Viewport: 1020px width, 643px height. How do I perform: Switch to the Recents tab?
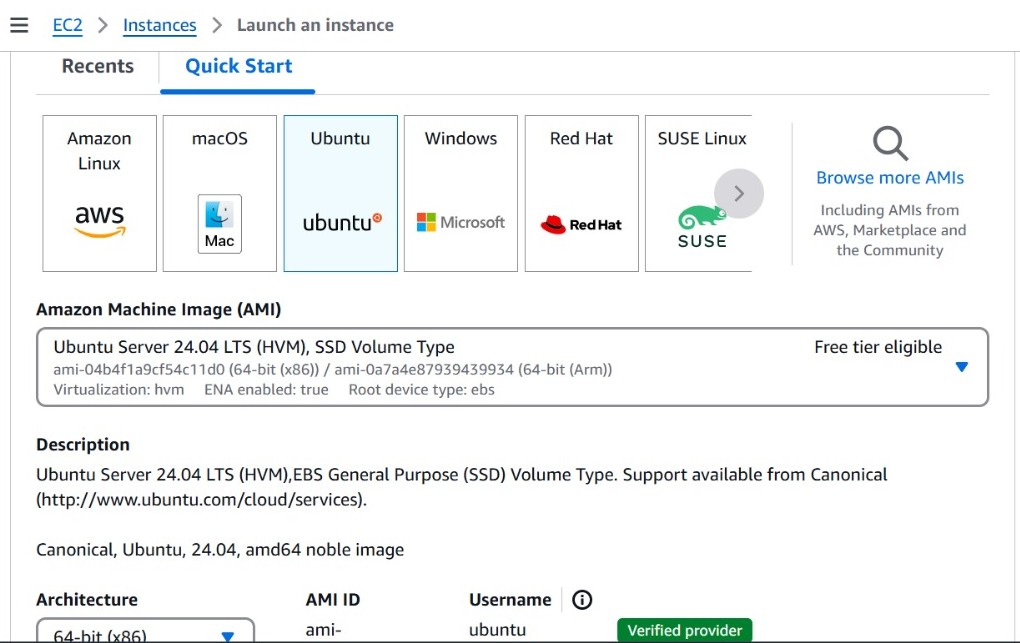(x=98, y=66)
